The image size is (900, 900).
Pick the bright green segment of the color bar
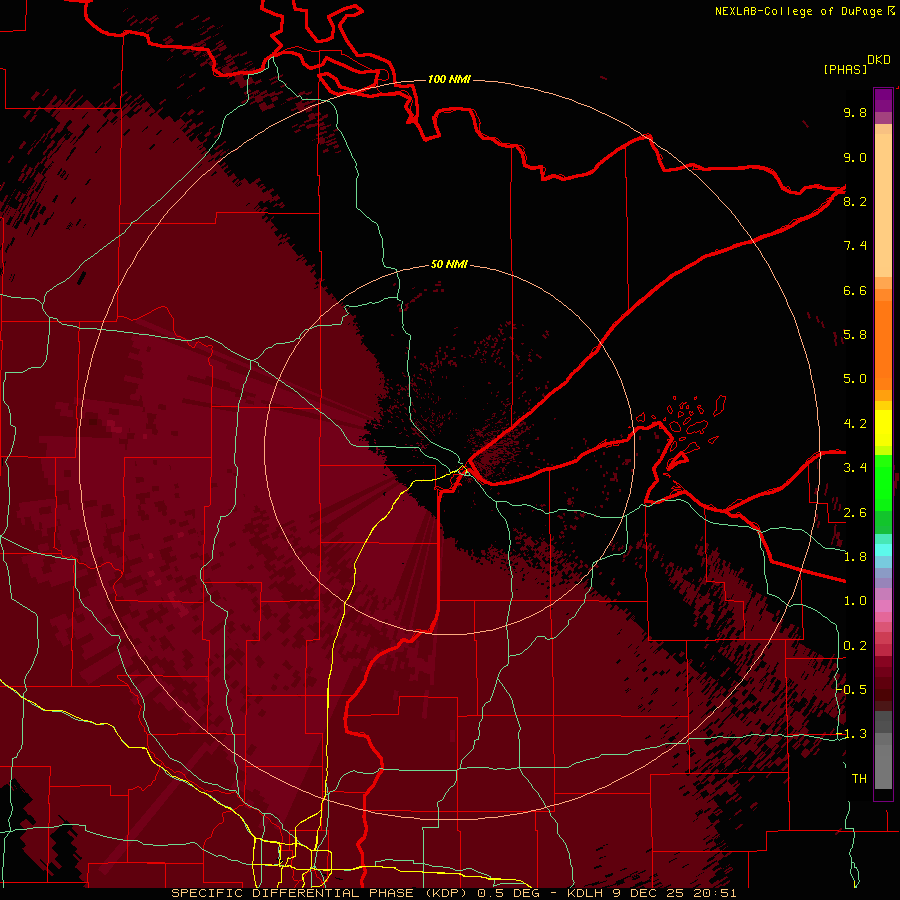(883, 482)
